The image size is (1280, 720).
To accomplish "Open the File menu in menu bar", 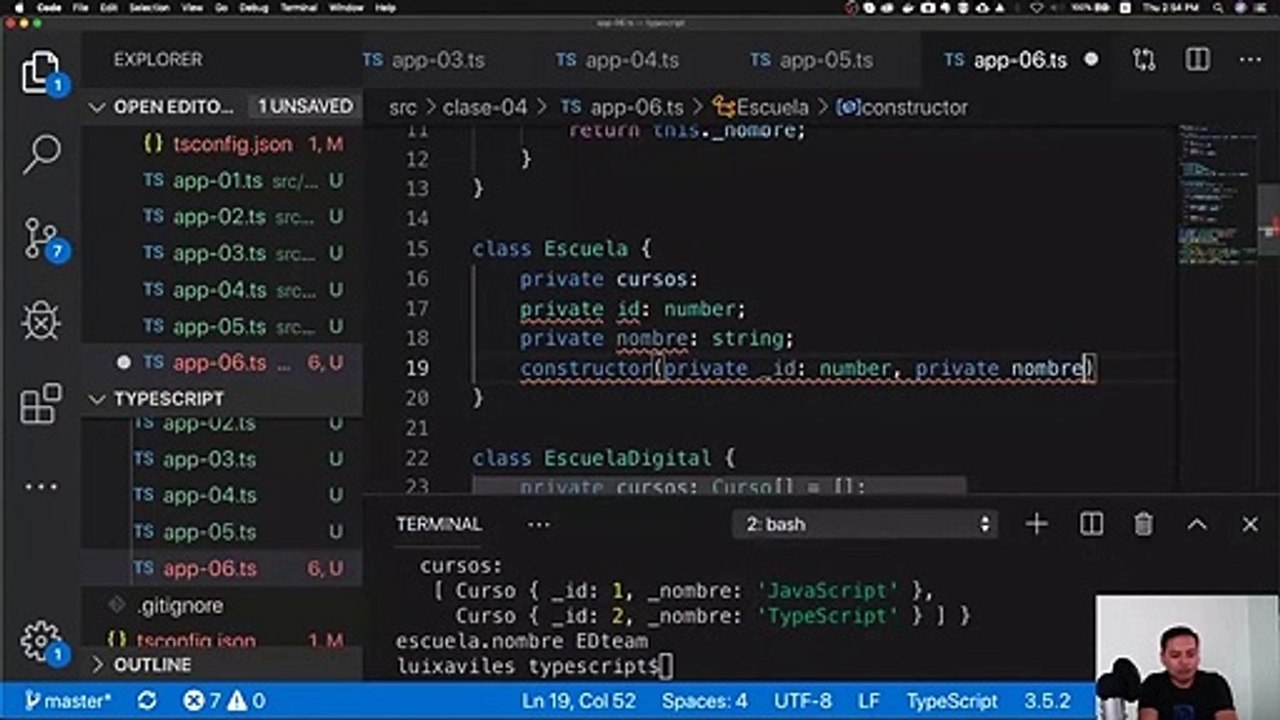I will pyautogui.click(x=80, y=7).
